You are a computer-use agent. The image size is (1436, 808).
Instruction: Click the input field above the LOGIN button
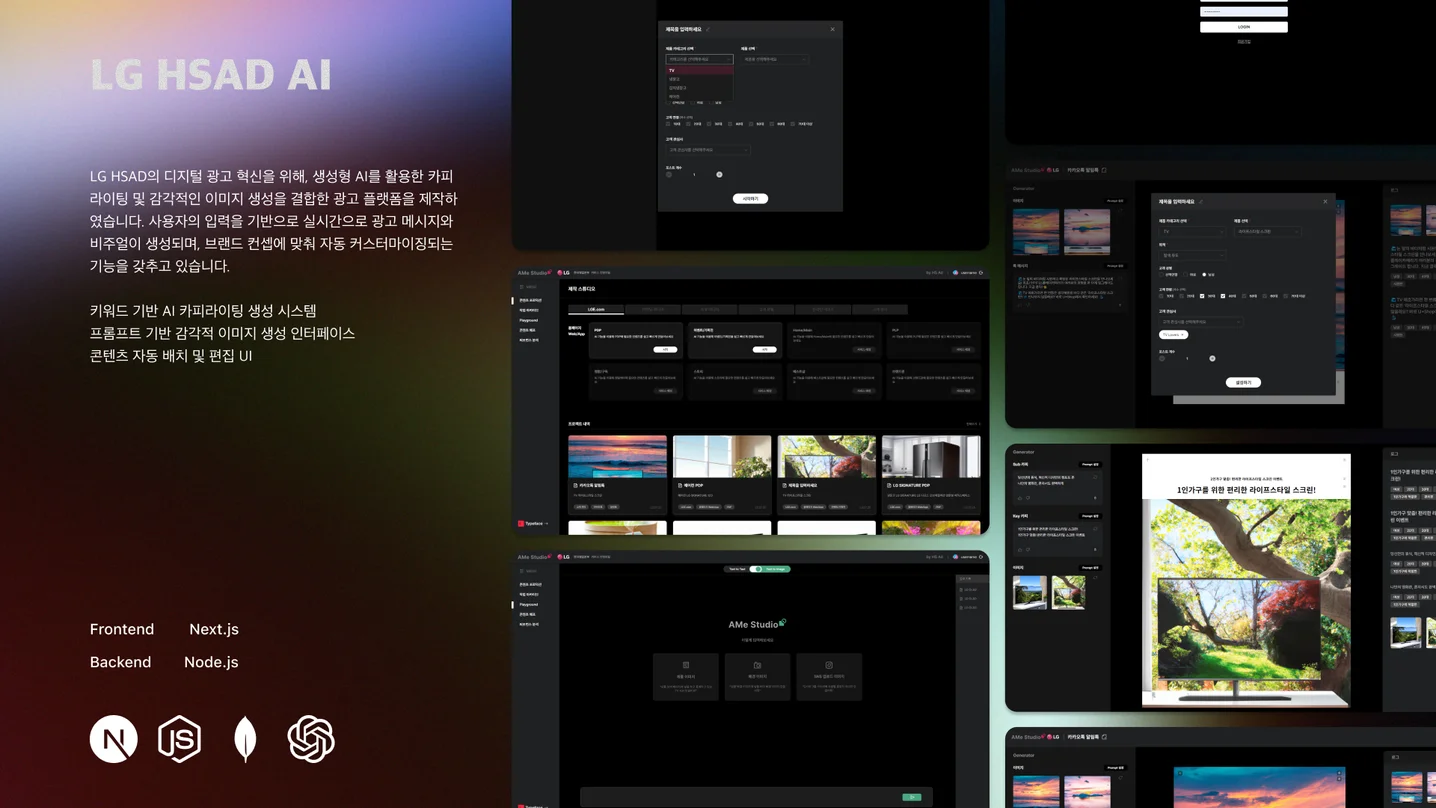coord(1244,11)
